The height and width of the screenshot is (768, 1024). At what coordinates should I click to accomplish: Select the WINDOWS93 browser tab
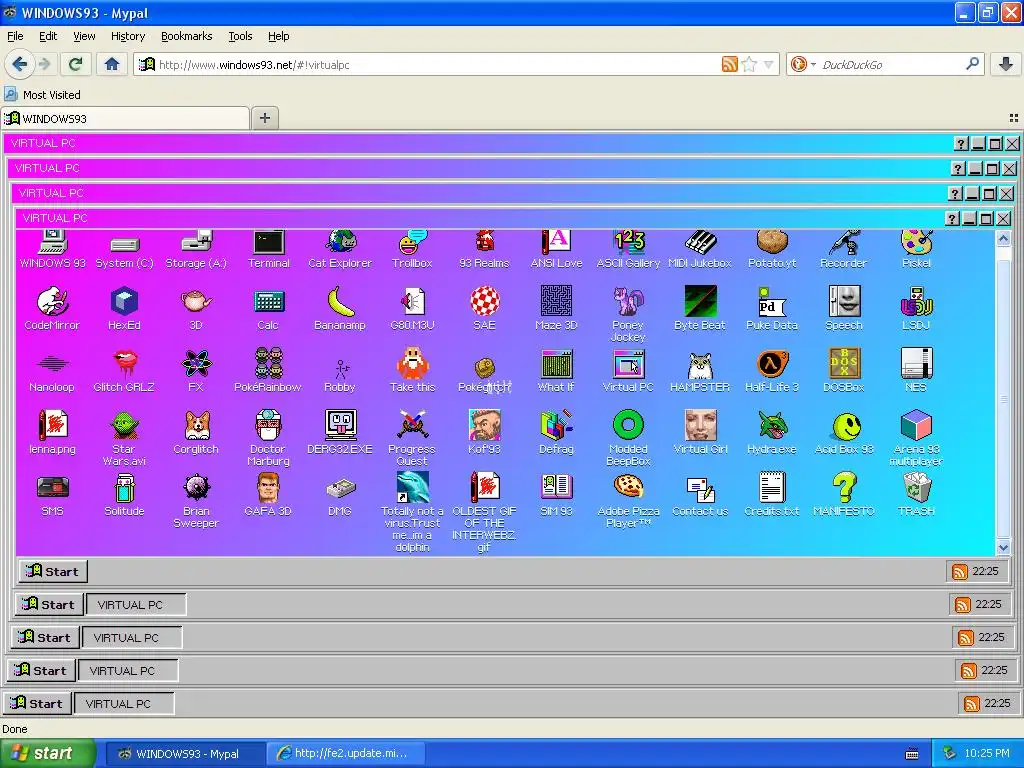click(x=125, y=118)
